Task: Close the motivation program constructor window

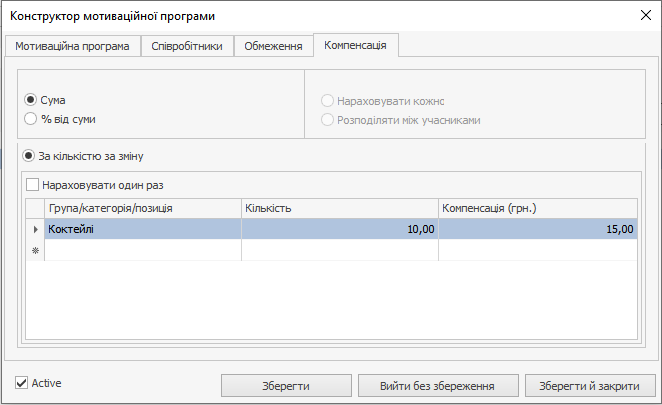Action: 643,16
